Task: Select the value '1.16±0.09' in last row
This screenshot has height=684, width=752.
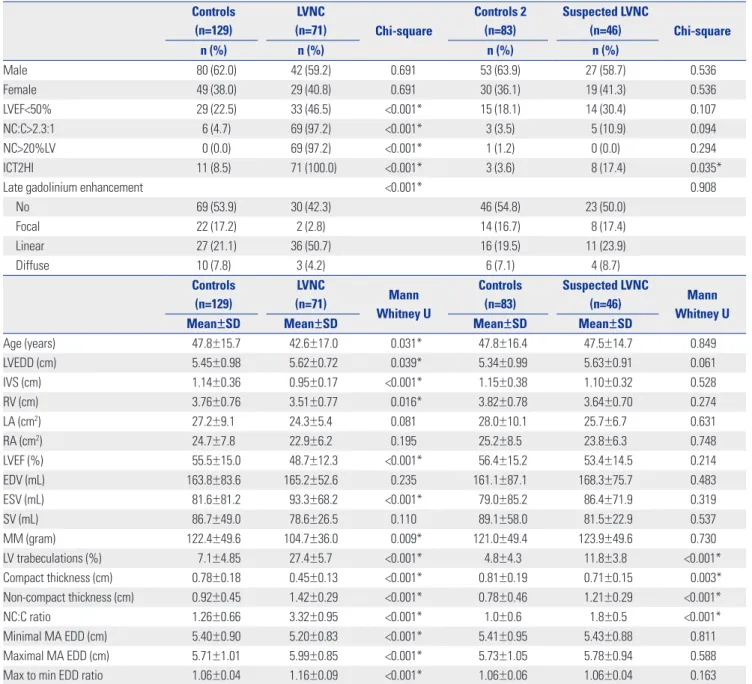Action: pyautogui.click(x=313, y=676)
